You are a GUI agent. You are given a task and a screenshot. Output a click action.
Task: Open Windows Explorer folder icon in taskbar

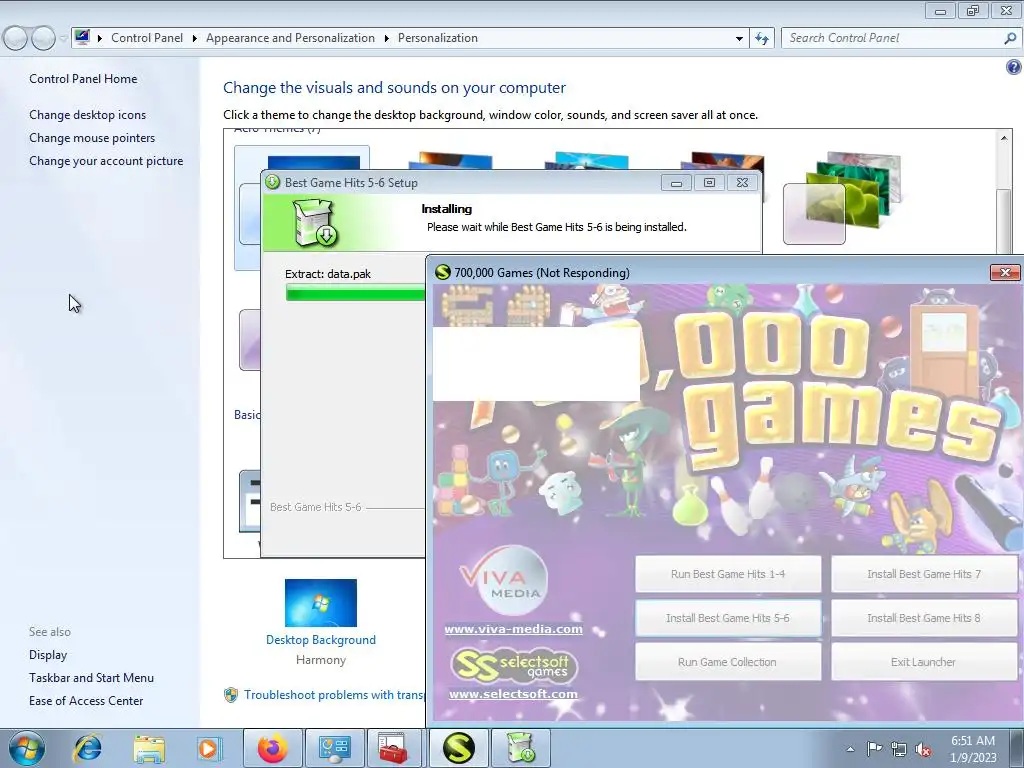(149, 748)
